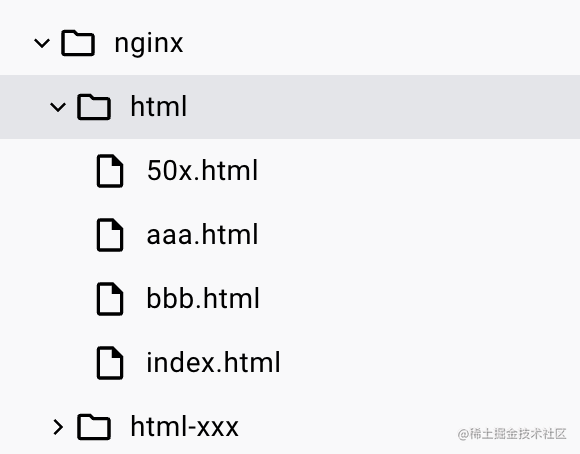
Task: Open the aaa.html file name
Action: tap(202, 234)
